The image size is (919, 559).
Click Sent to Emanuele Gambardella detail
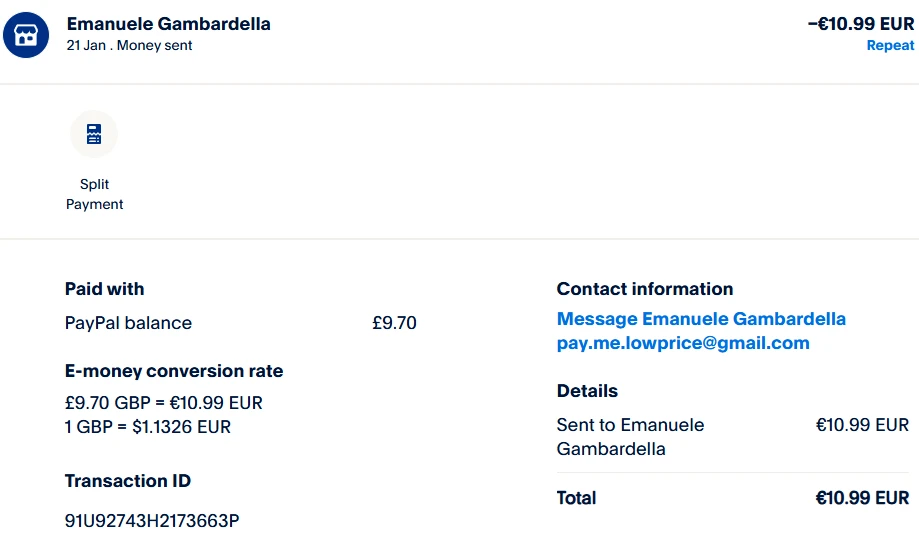[x=630, y=437]
